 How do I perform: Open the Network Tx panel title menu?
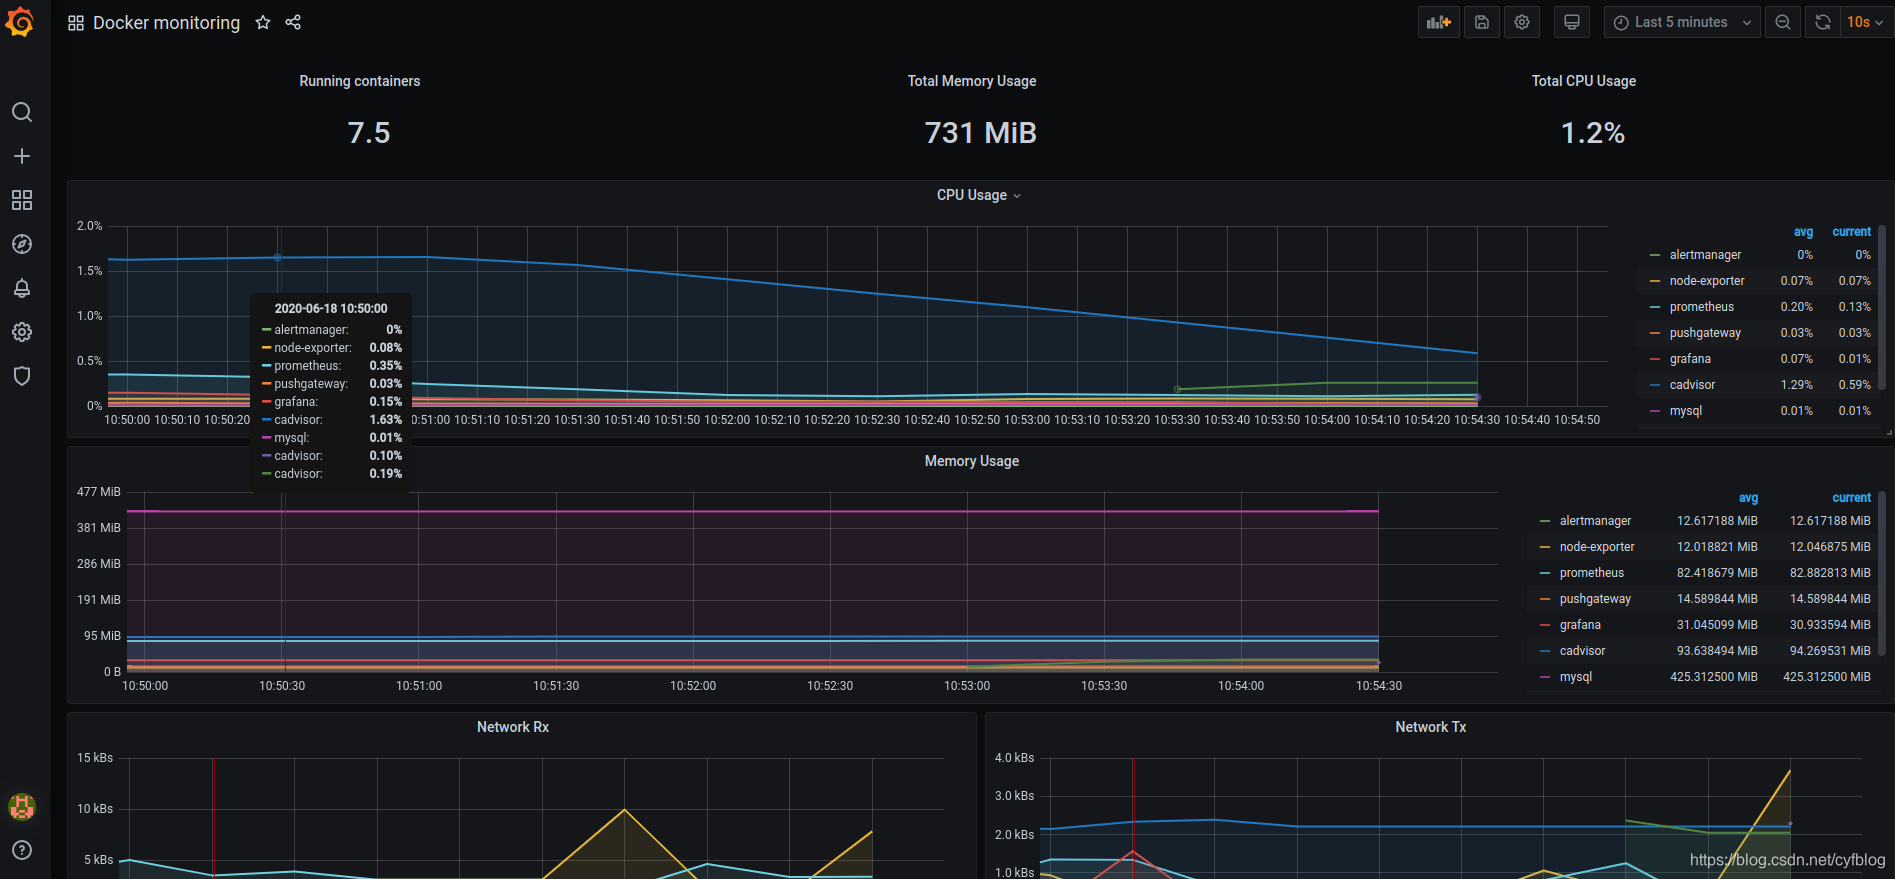(1431, 727)
